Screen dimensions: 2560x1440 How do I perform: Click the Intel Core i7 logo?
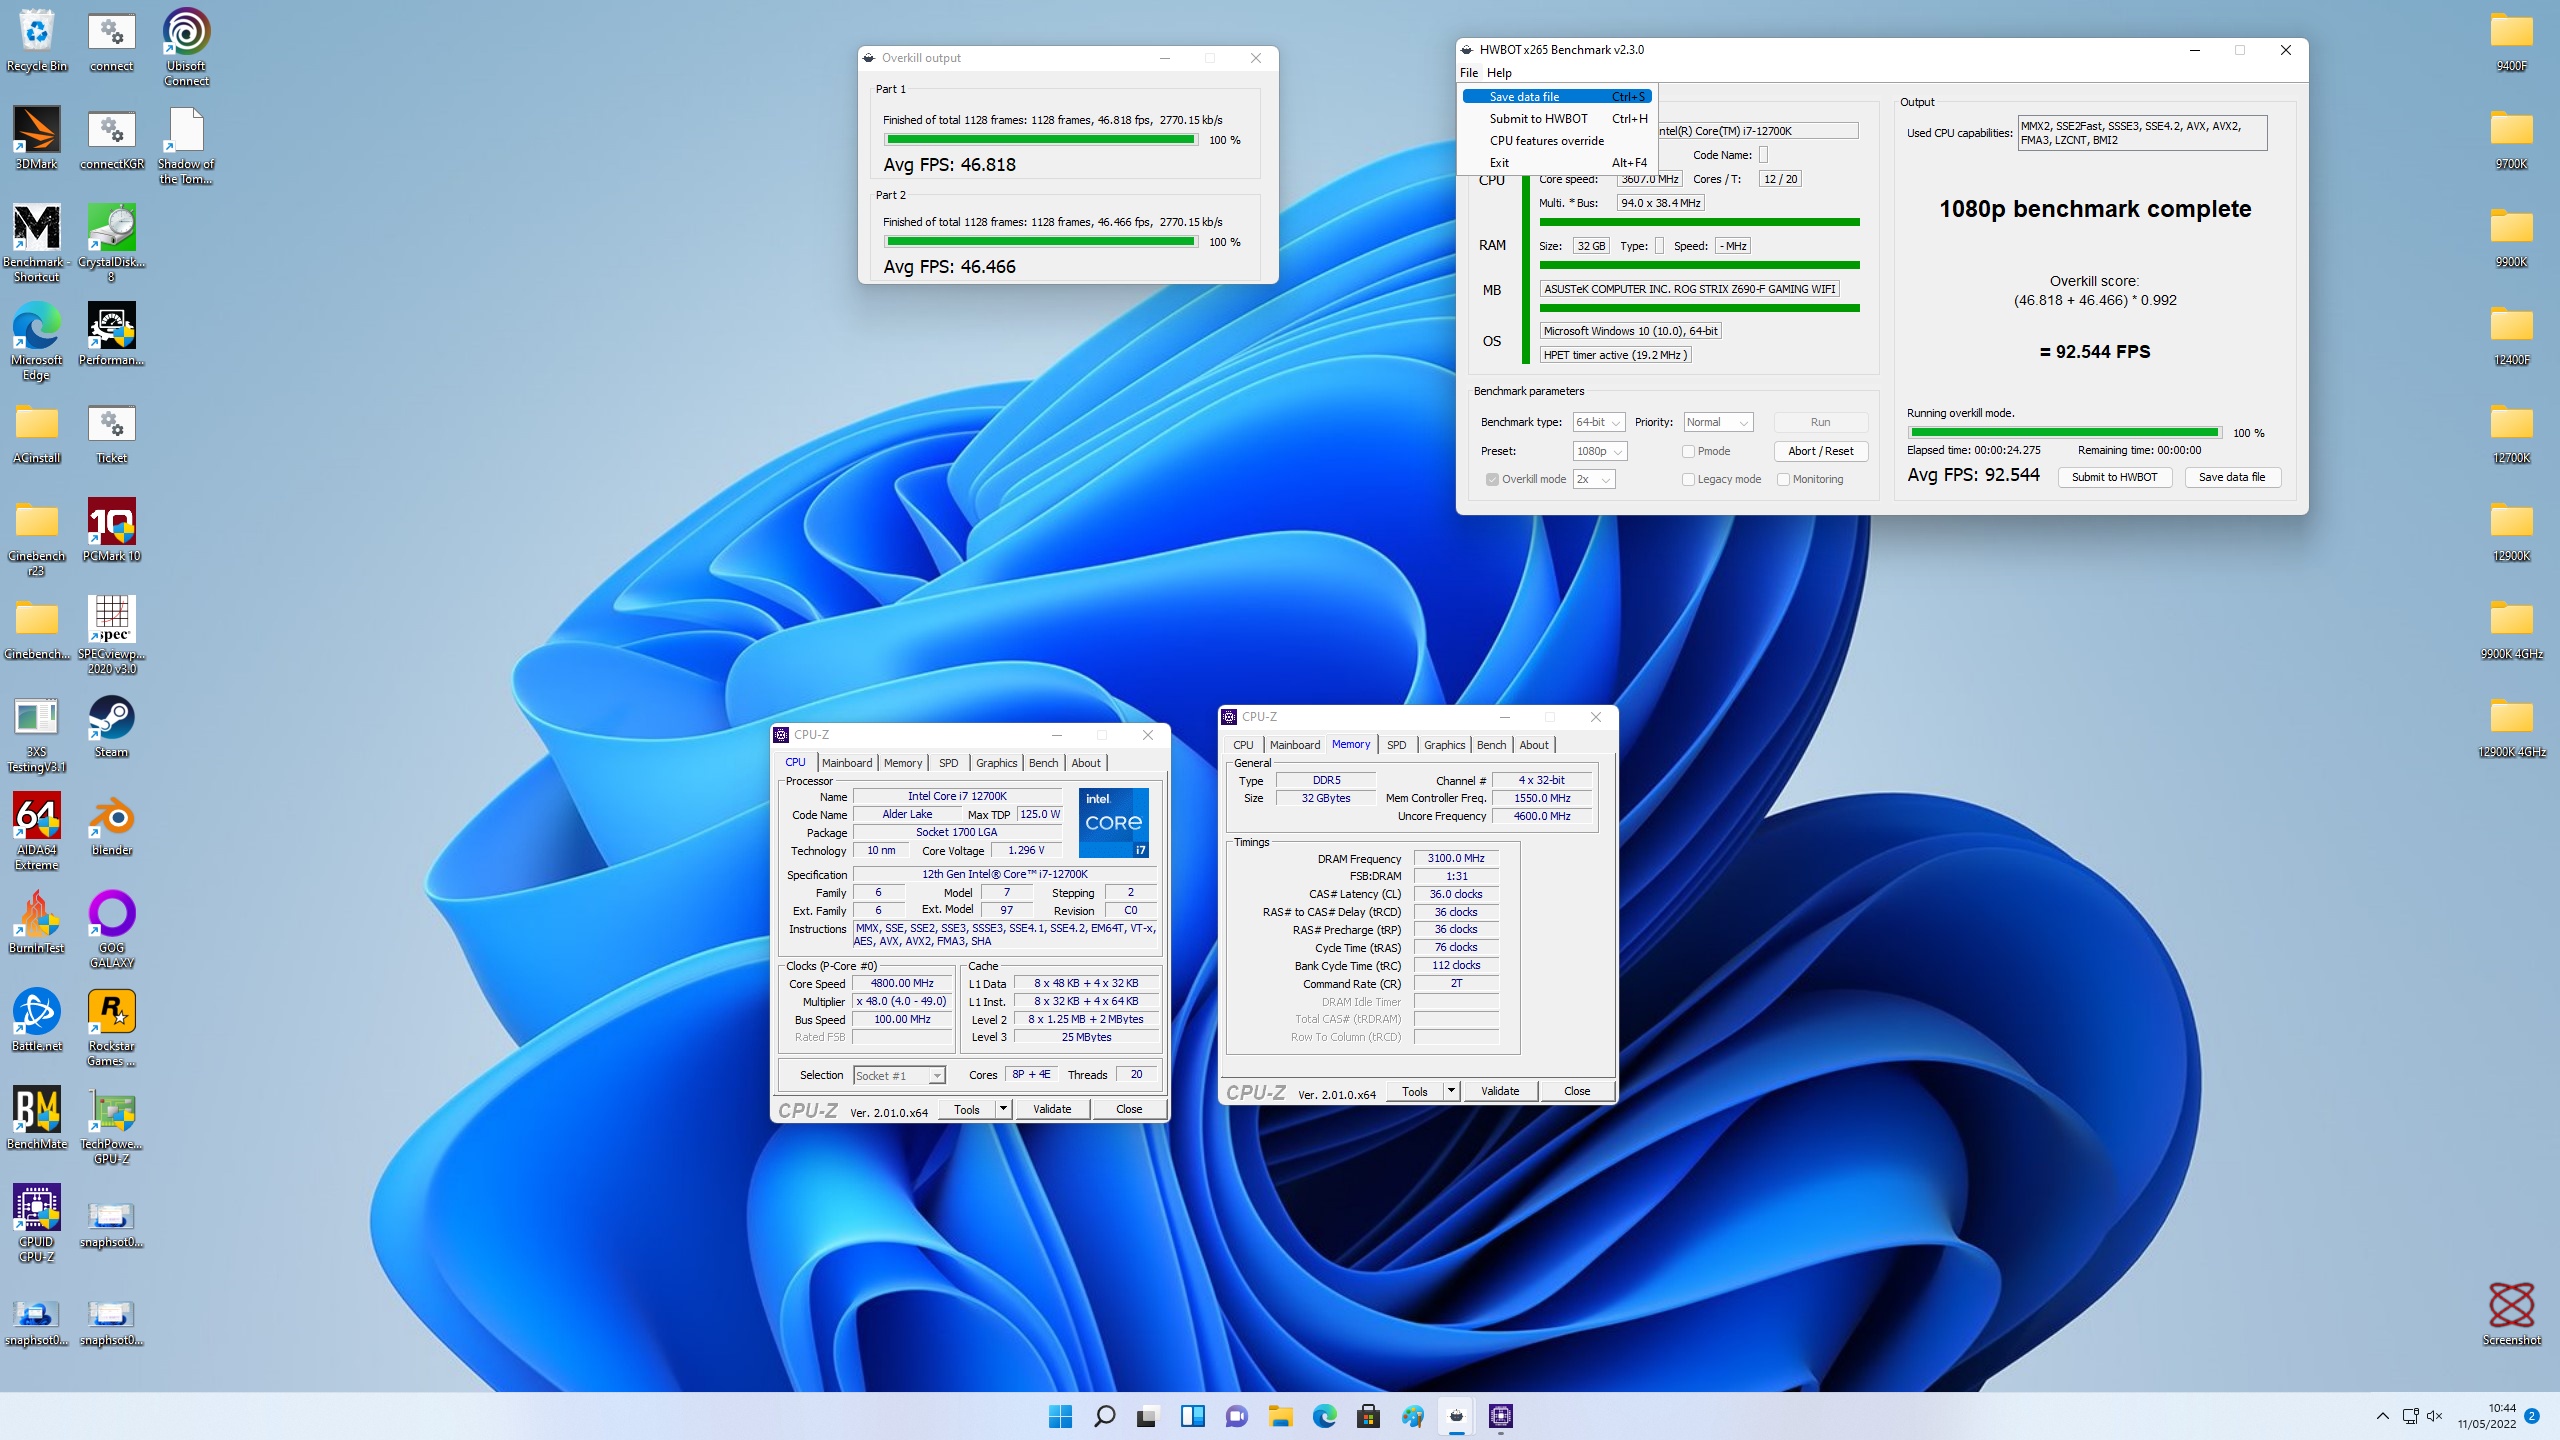1113,823
